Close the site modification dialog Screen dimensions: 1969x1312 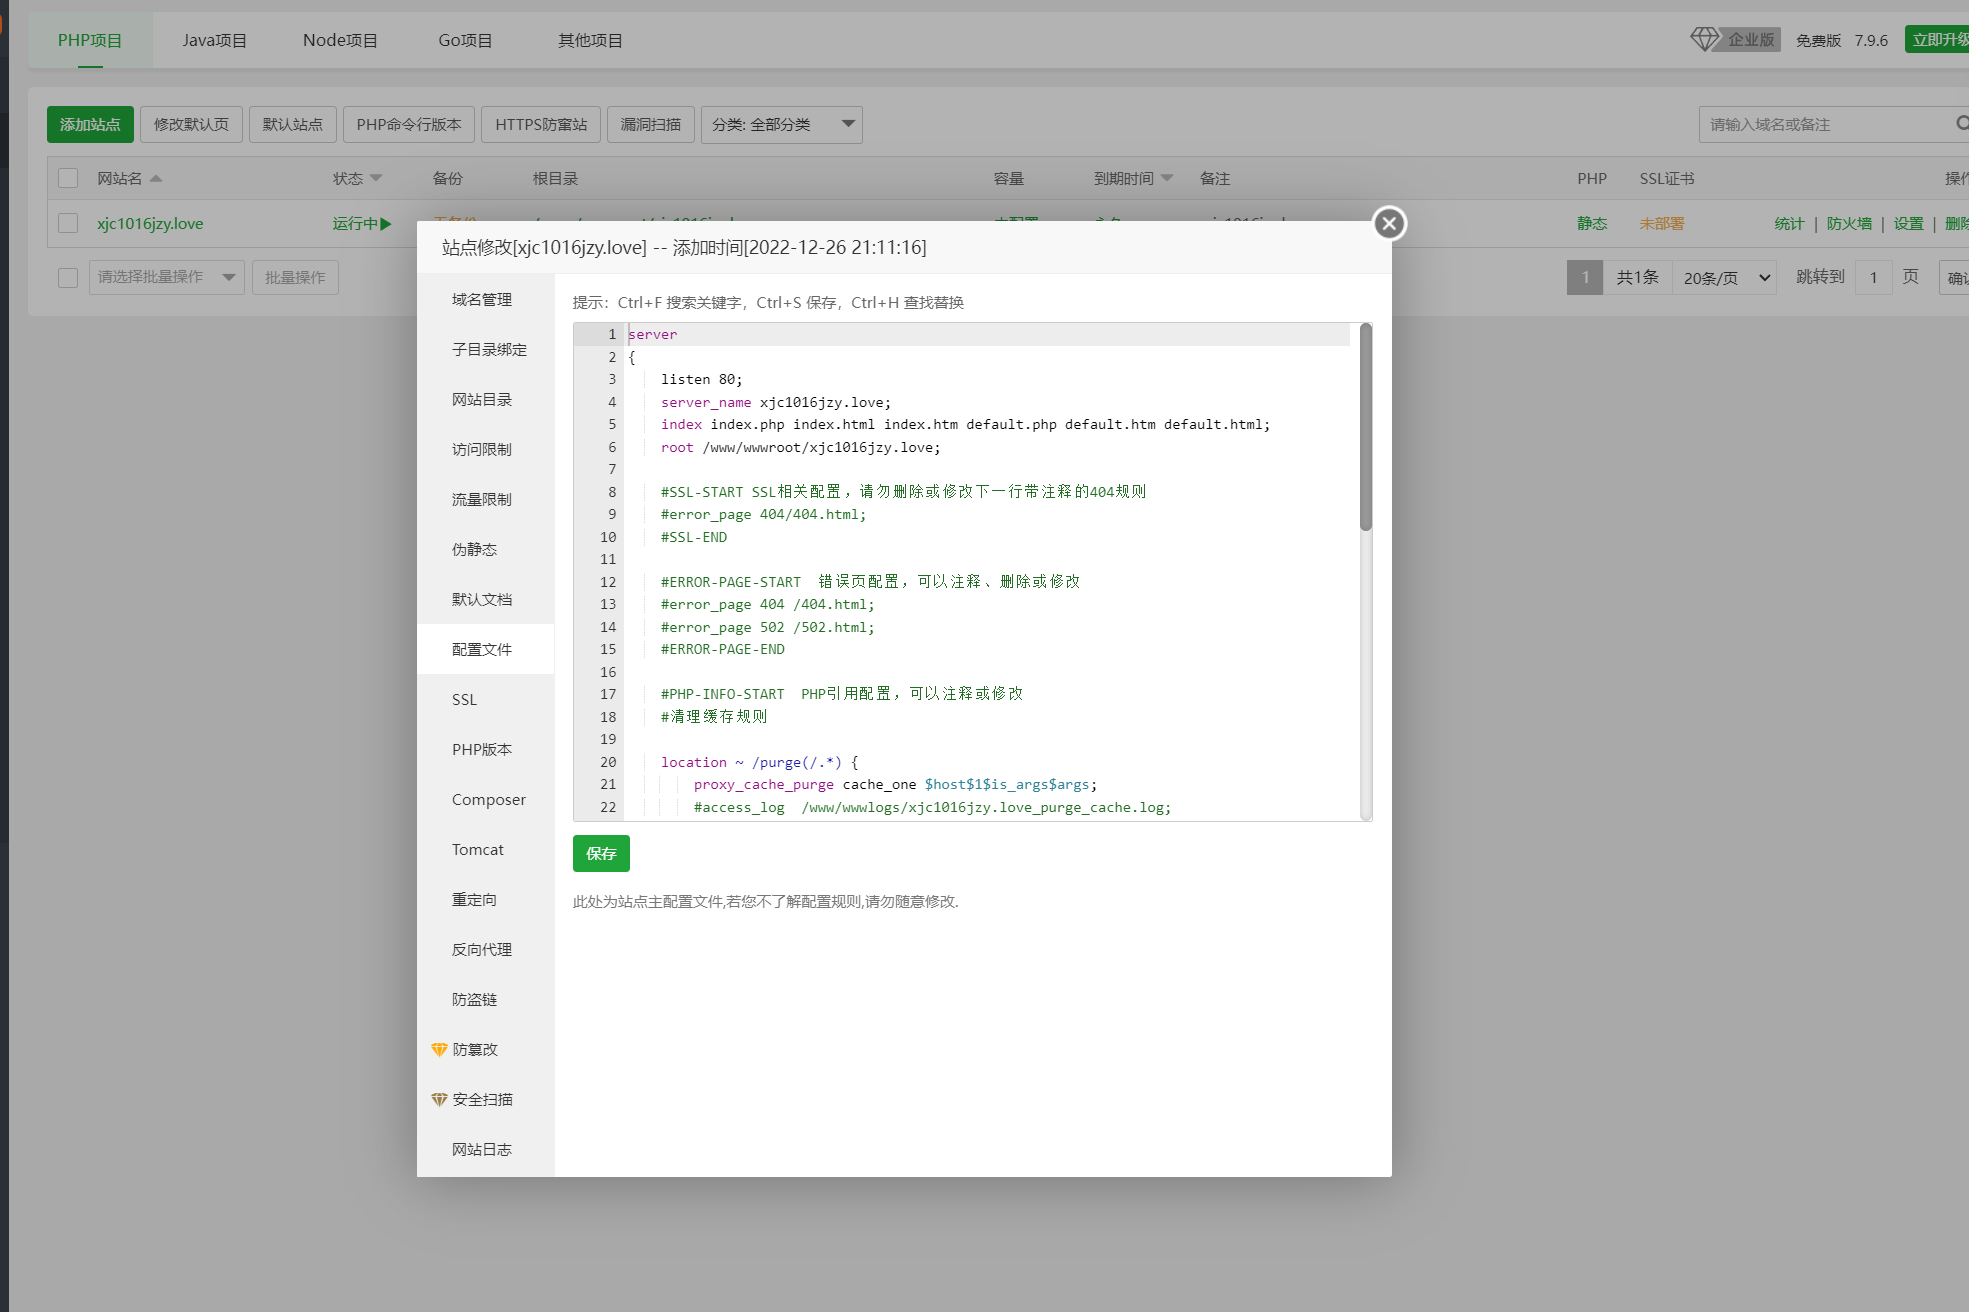(1389, 223)
